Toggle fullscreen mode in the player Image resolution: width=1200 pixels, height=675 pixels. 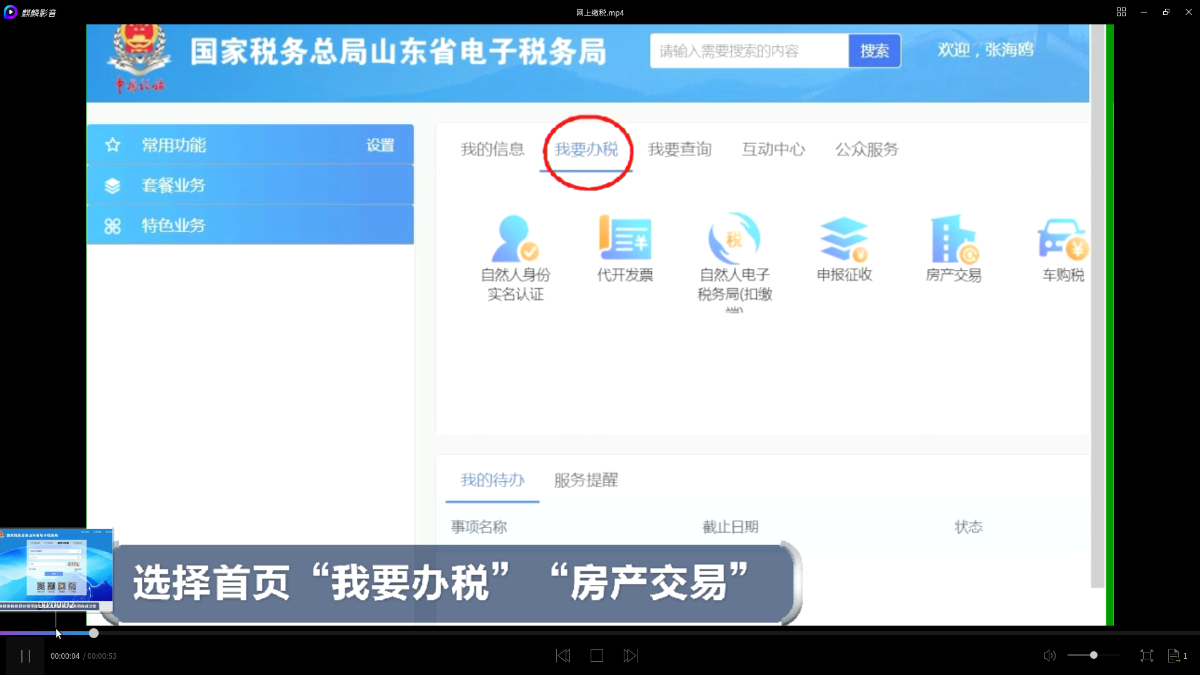click(x=1146, y=656)
